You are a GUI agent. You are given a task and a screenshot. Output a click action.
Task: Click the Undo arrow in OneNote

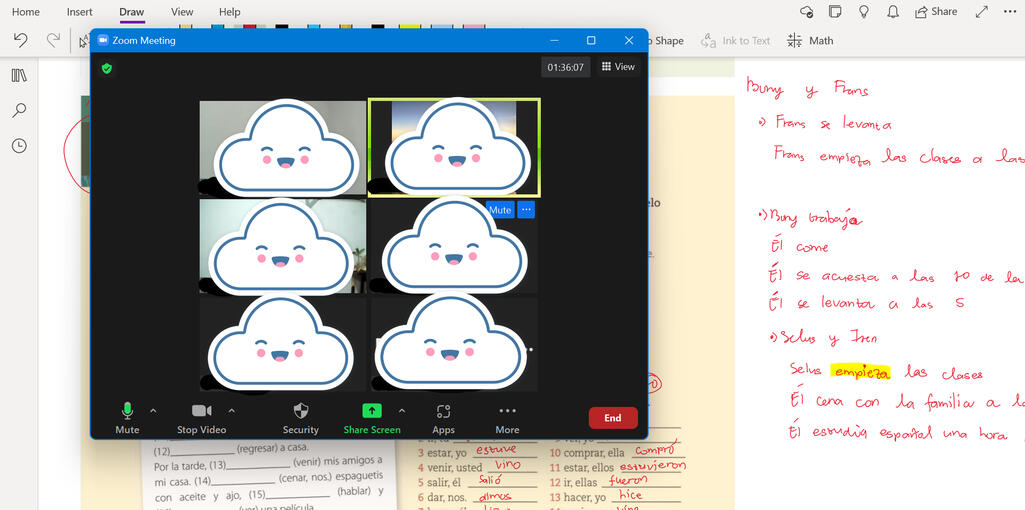point(21,41)
